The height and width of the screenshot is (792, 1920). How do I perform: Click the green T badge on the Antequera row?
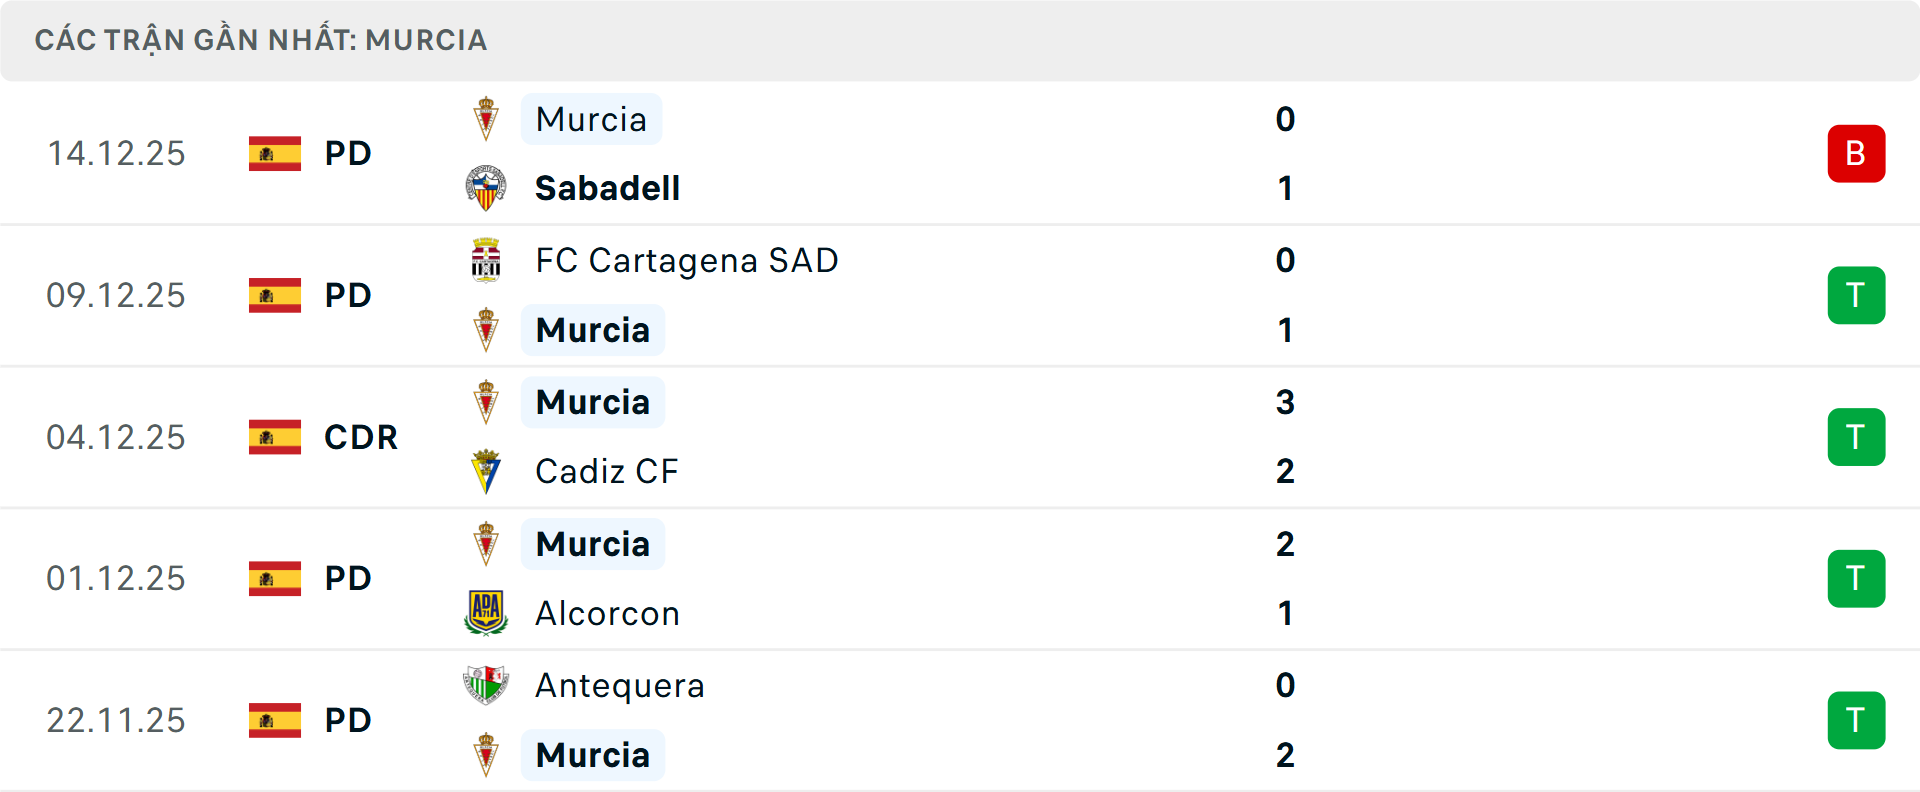click(x=1857, y=720)
